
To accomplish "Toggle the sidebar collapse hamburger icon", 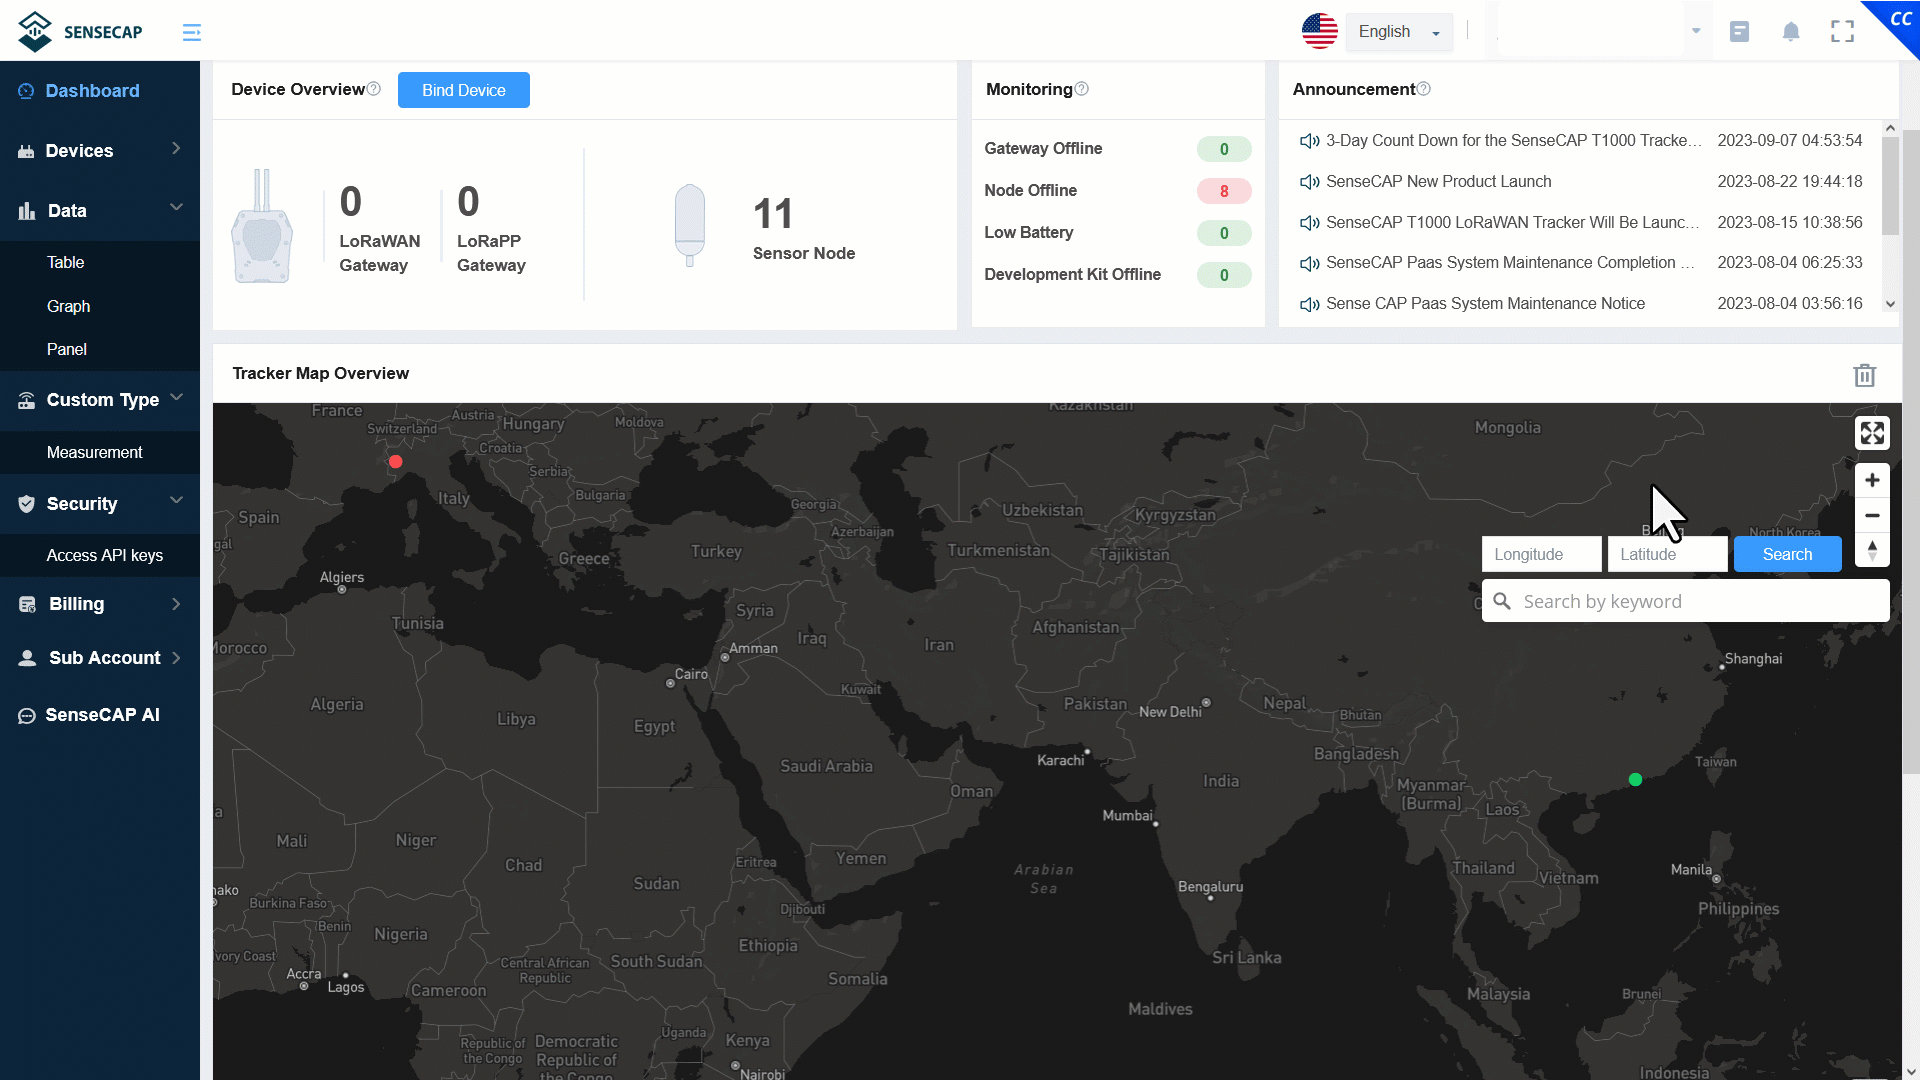I will click(x=191, y=33).
